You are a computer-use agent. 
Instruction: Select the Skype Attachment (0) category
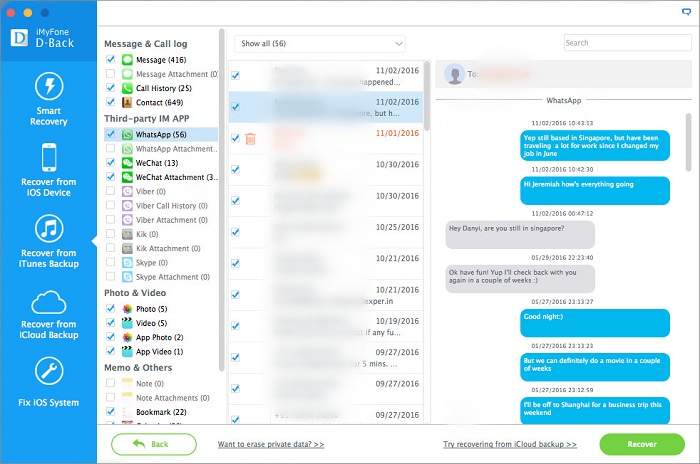click(x=173, y=277)
